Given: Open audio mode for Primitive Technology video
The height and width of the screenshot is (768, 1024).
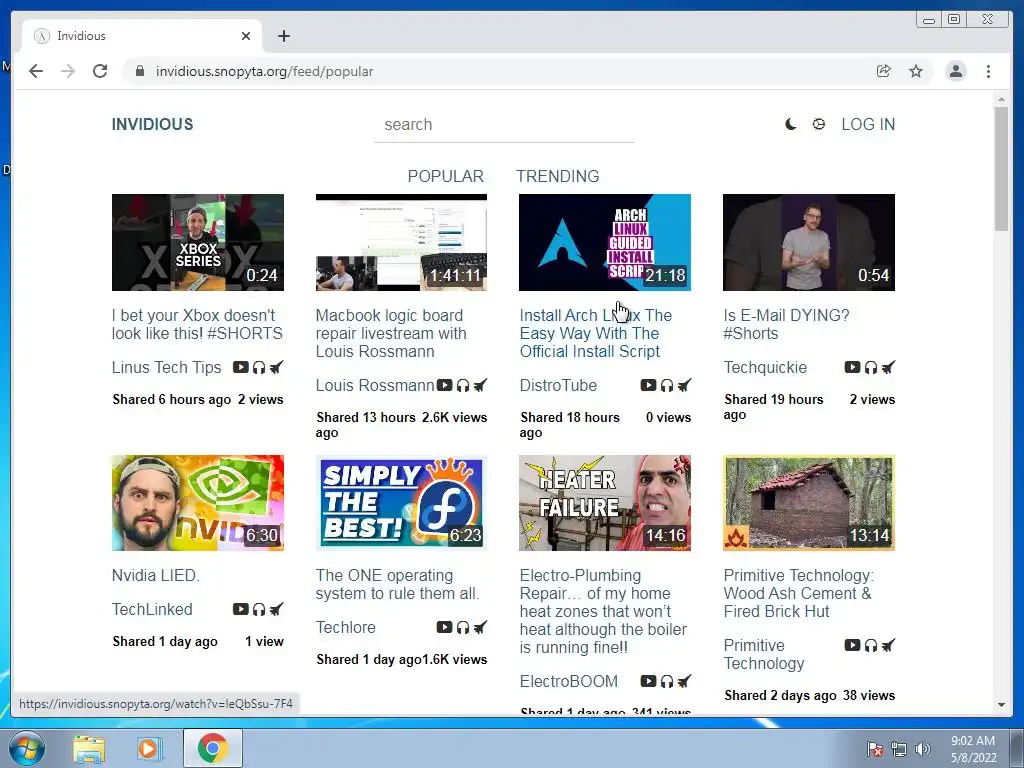Looking at the screenshot, I should pos(871,645).
